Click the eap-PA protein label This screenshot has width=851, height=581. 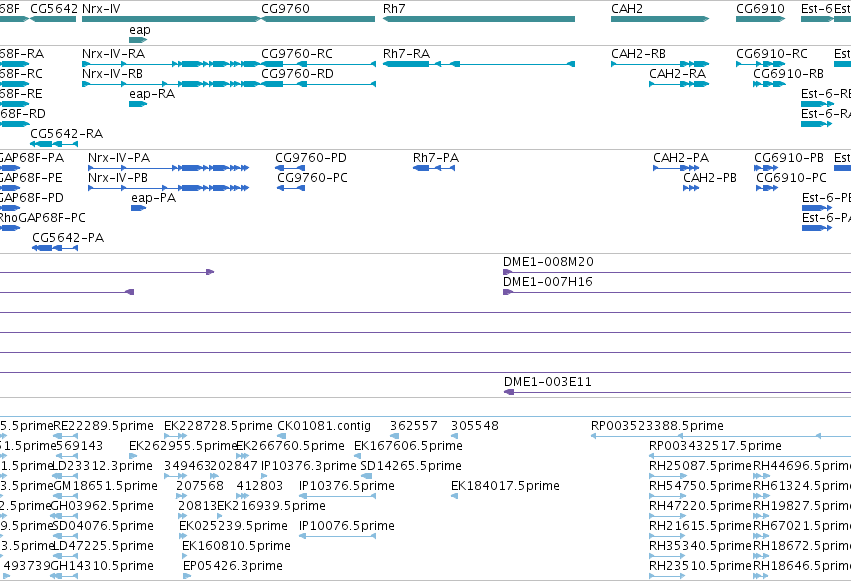pos(154,198)
